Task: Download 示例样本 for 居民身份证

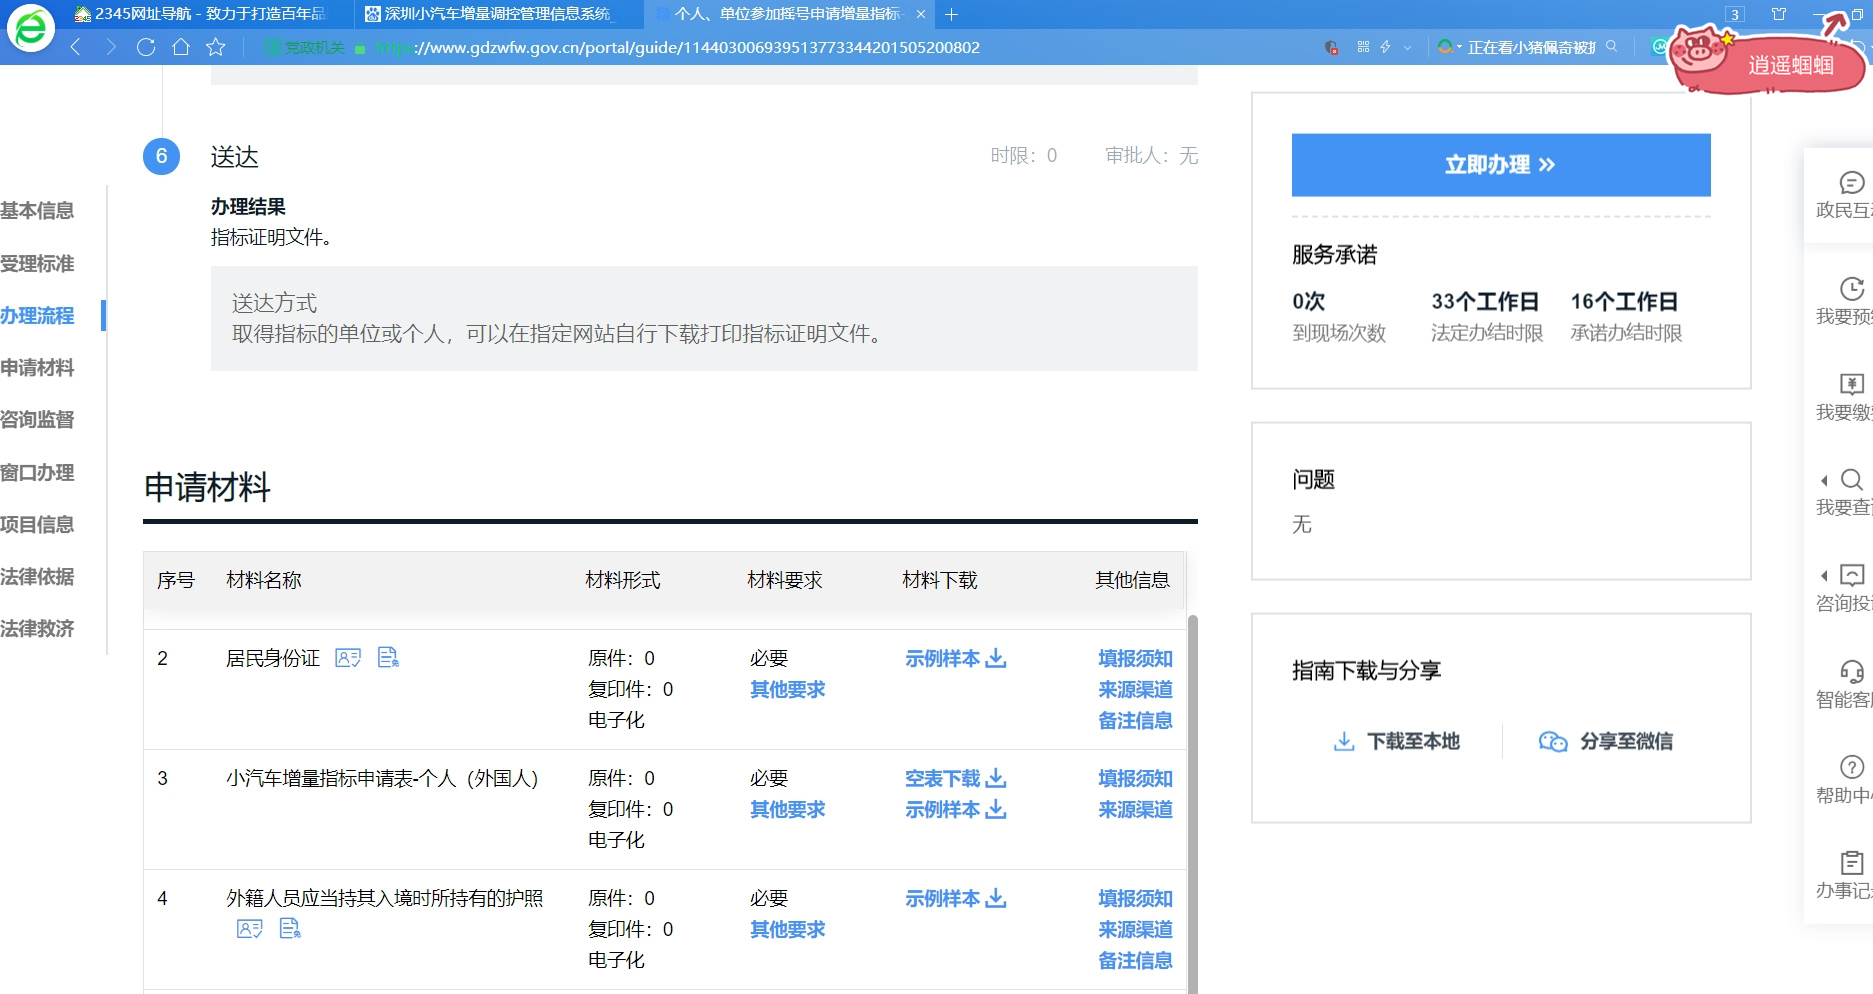Action: [x=956, y=658]
